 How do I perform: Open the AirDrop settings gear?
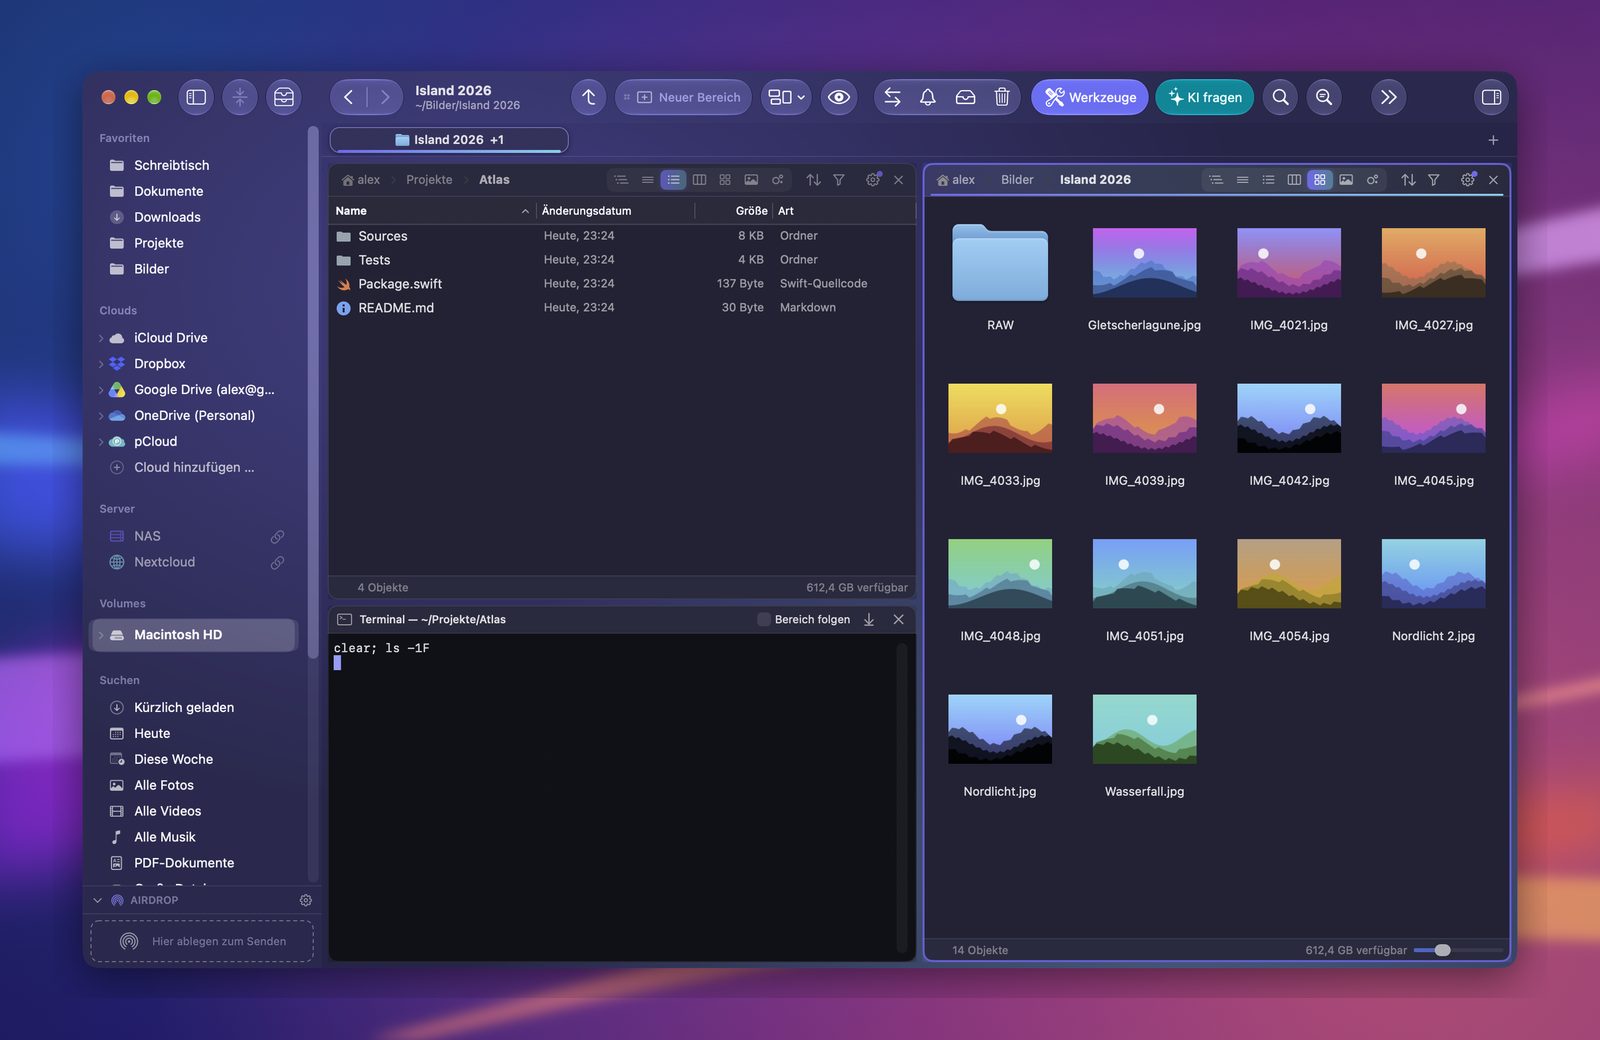click(x=306, y=900)
